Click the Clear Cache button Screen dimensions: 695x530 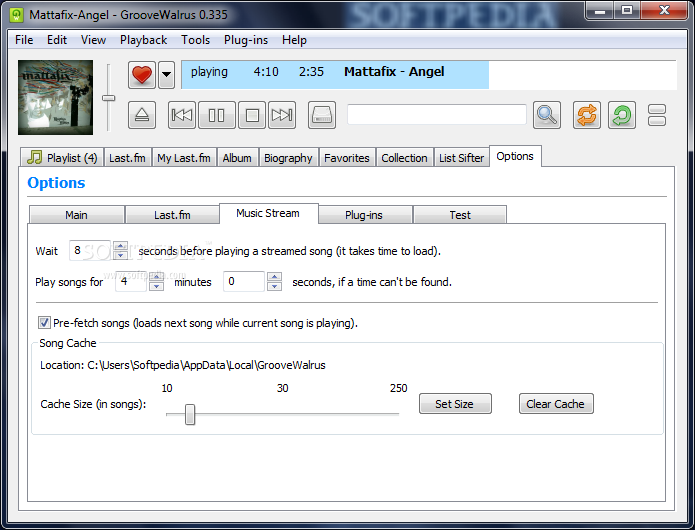point(556,404)
